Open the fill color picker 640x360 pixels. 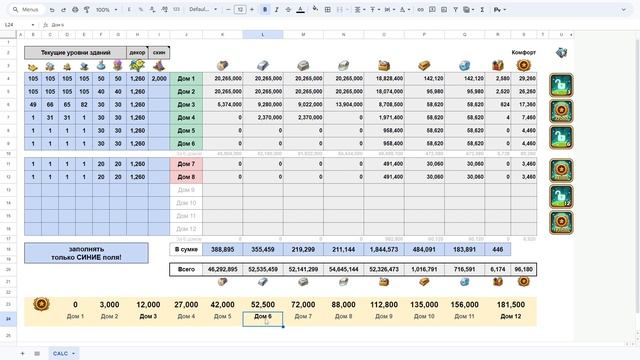[315, 10]
